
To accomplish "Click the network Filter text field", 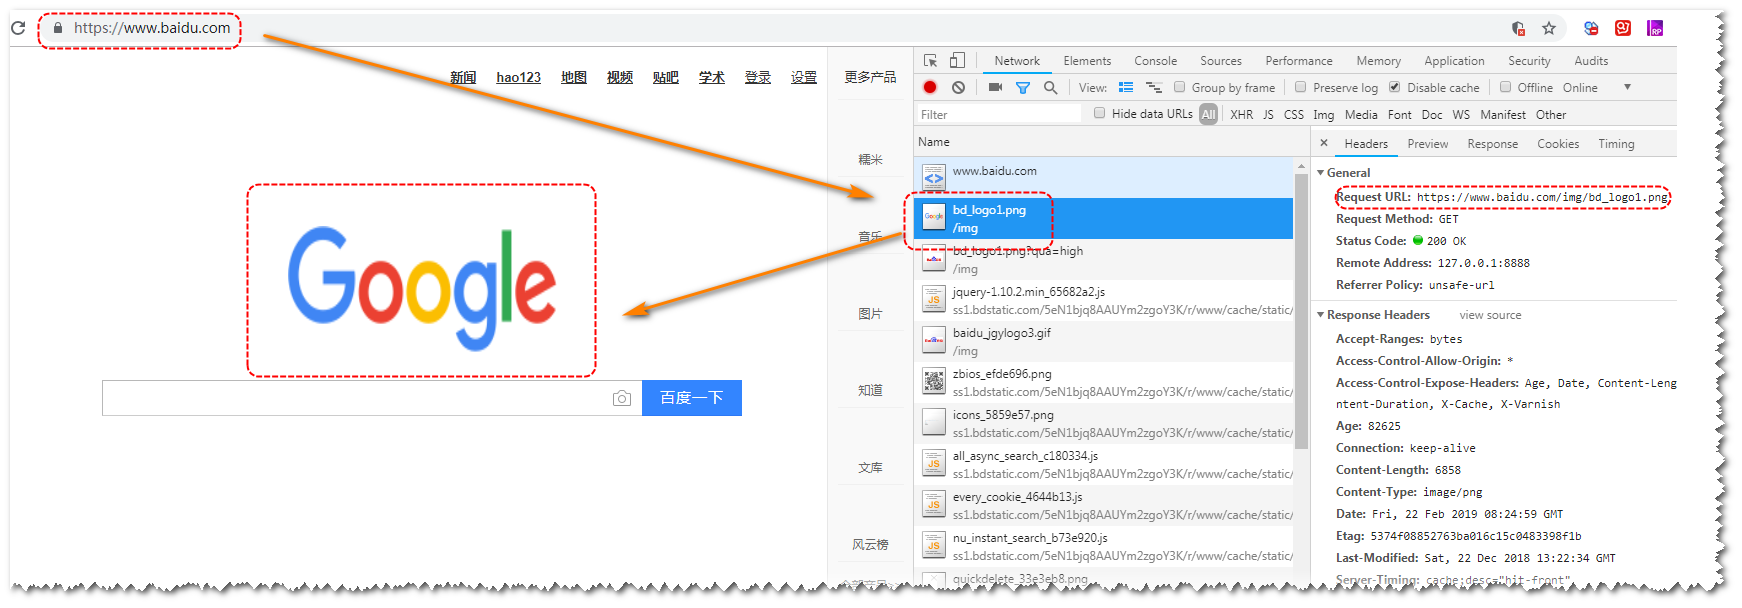I will (998, 114).
